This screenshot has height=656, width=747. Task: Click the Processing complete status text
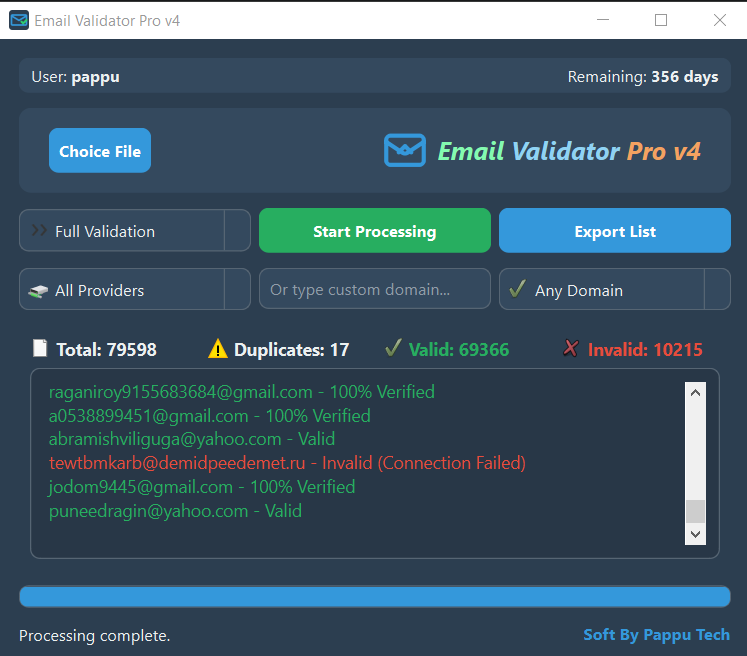[x=94, y=636]
